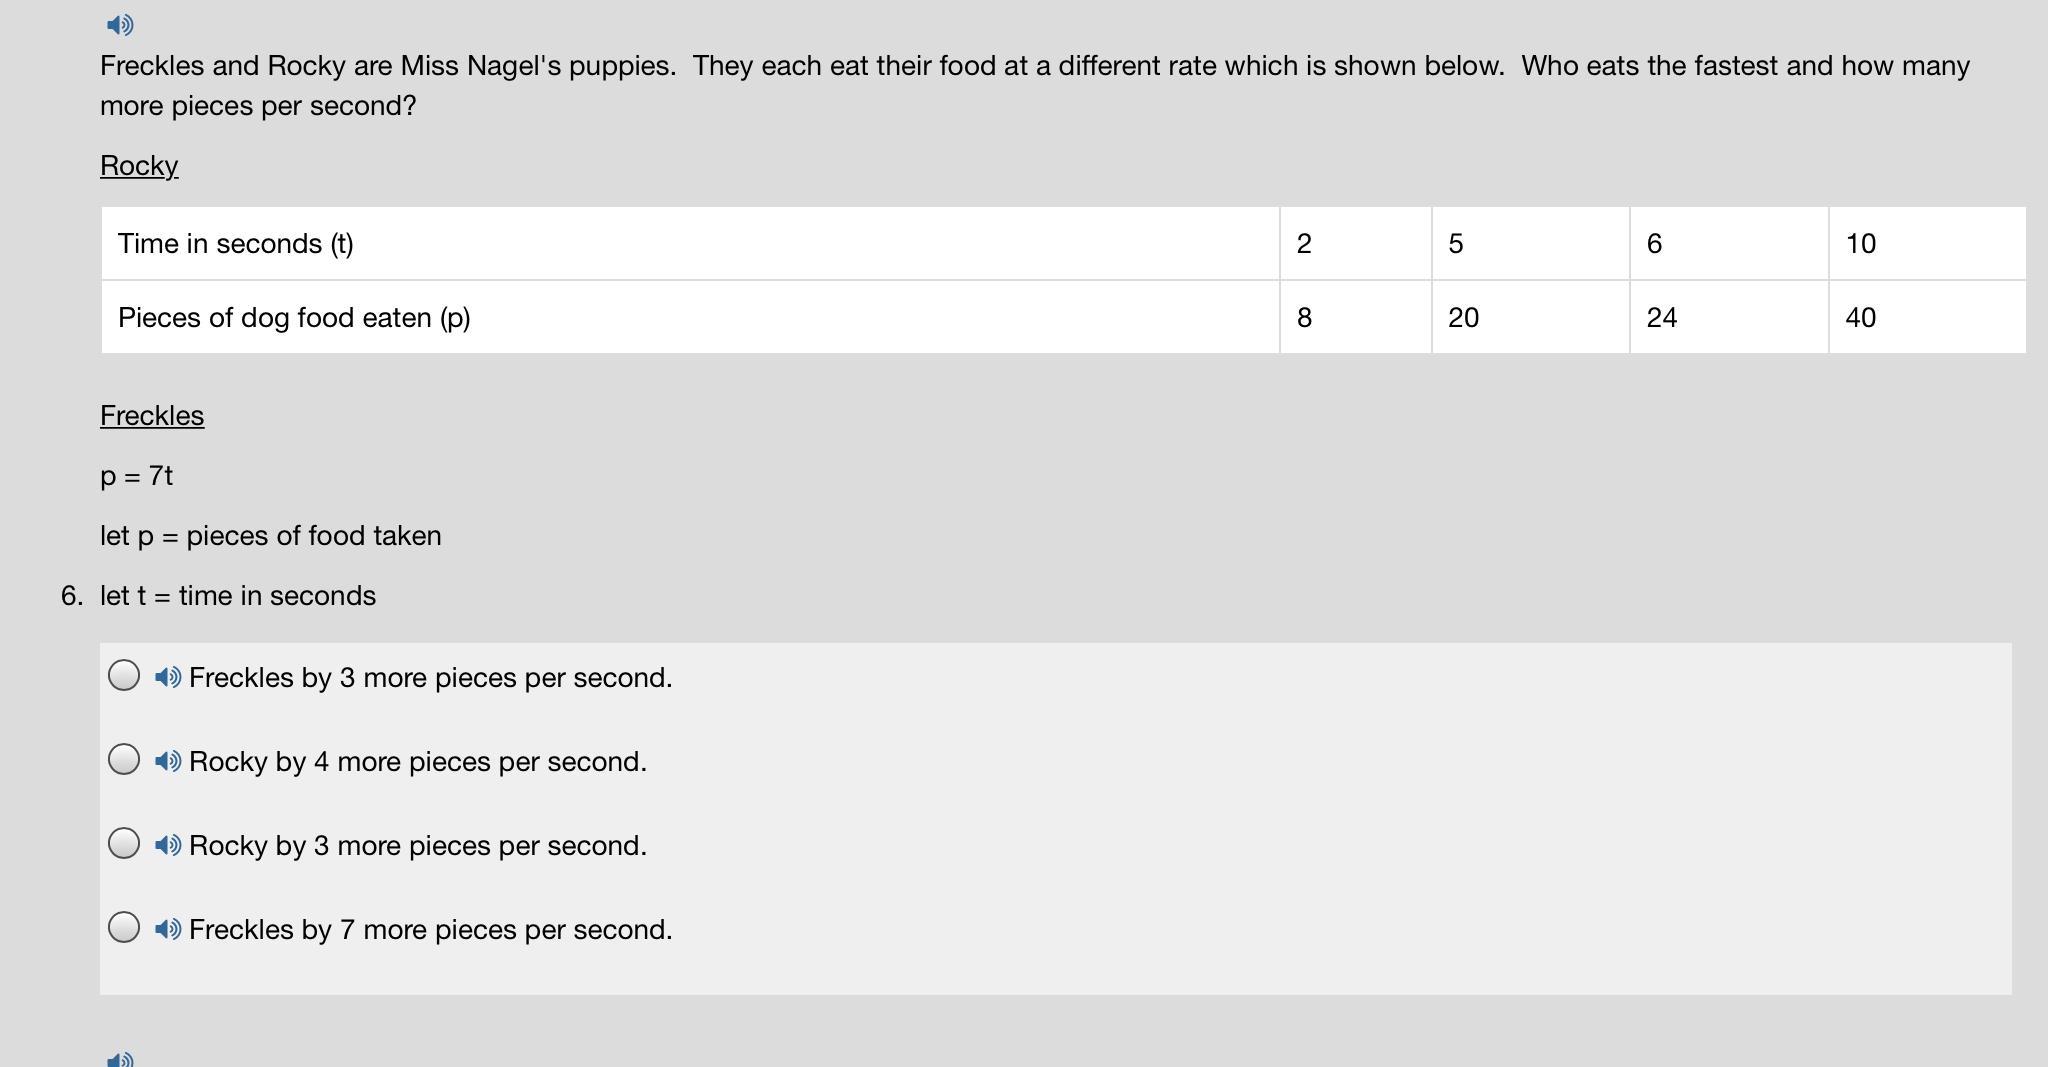Image resolution: width=2048 pixels, height=1067 pixels.
Task: Play audio for Rocky by 3 answer
Action: [x=168, y=845]
